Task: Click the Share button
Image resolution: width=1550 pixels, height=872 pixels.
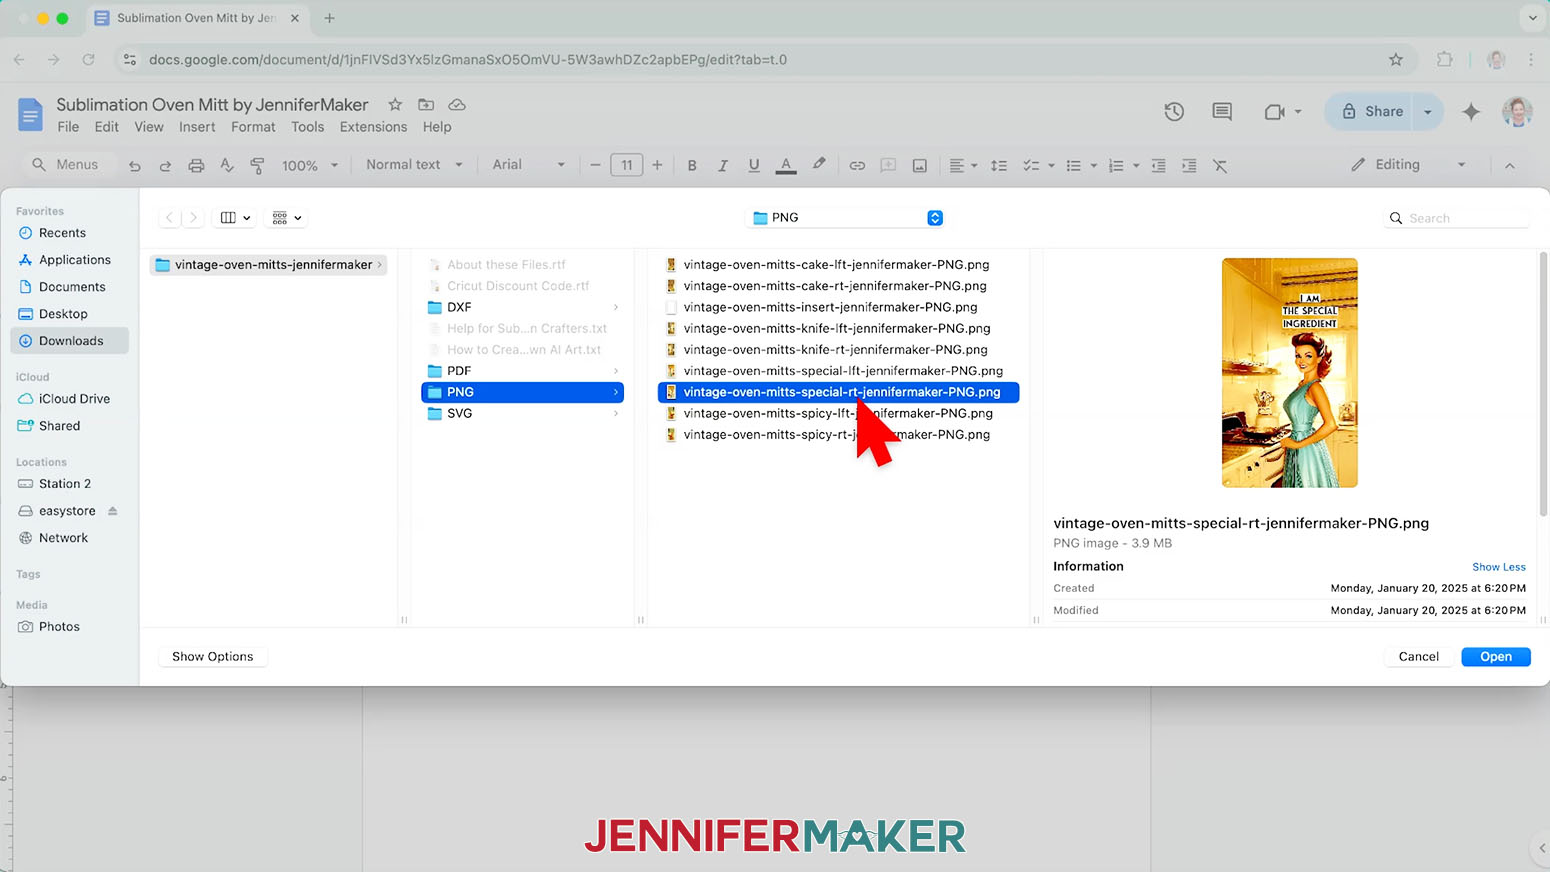Action: tap(1371, 112)
